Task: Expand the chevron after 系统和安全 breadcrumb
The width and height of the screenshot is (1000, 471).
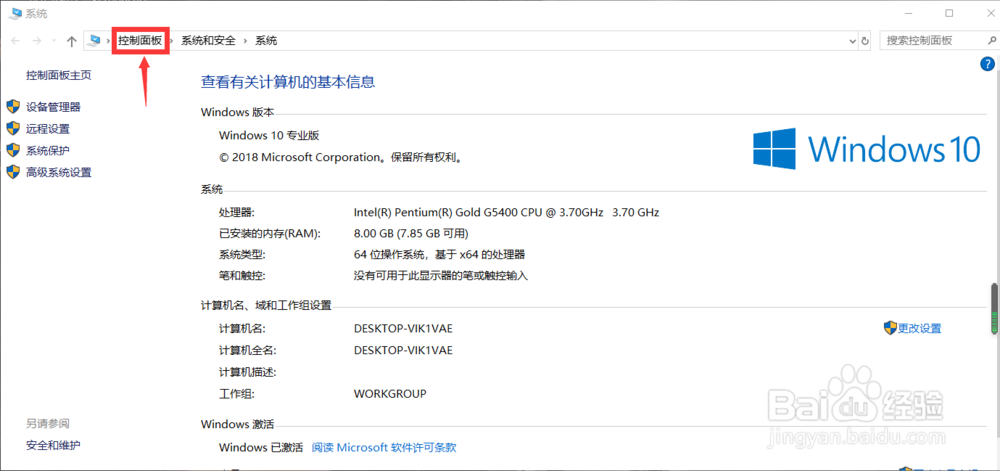Action: point(246,41)
